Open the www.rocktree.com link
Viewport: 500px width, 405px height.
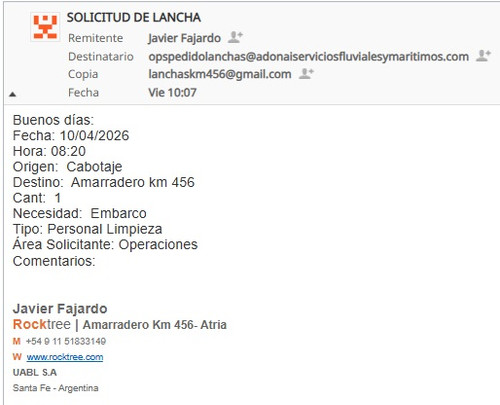(x=65, y=357)
